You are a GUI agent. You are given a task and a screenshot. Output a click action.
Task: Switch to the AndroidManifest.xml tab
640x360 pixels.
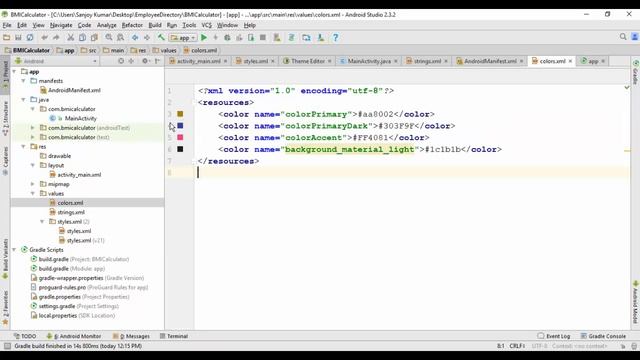[x=490, y=61]
